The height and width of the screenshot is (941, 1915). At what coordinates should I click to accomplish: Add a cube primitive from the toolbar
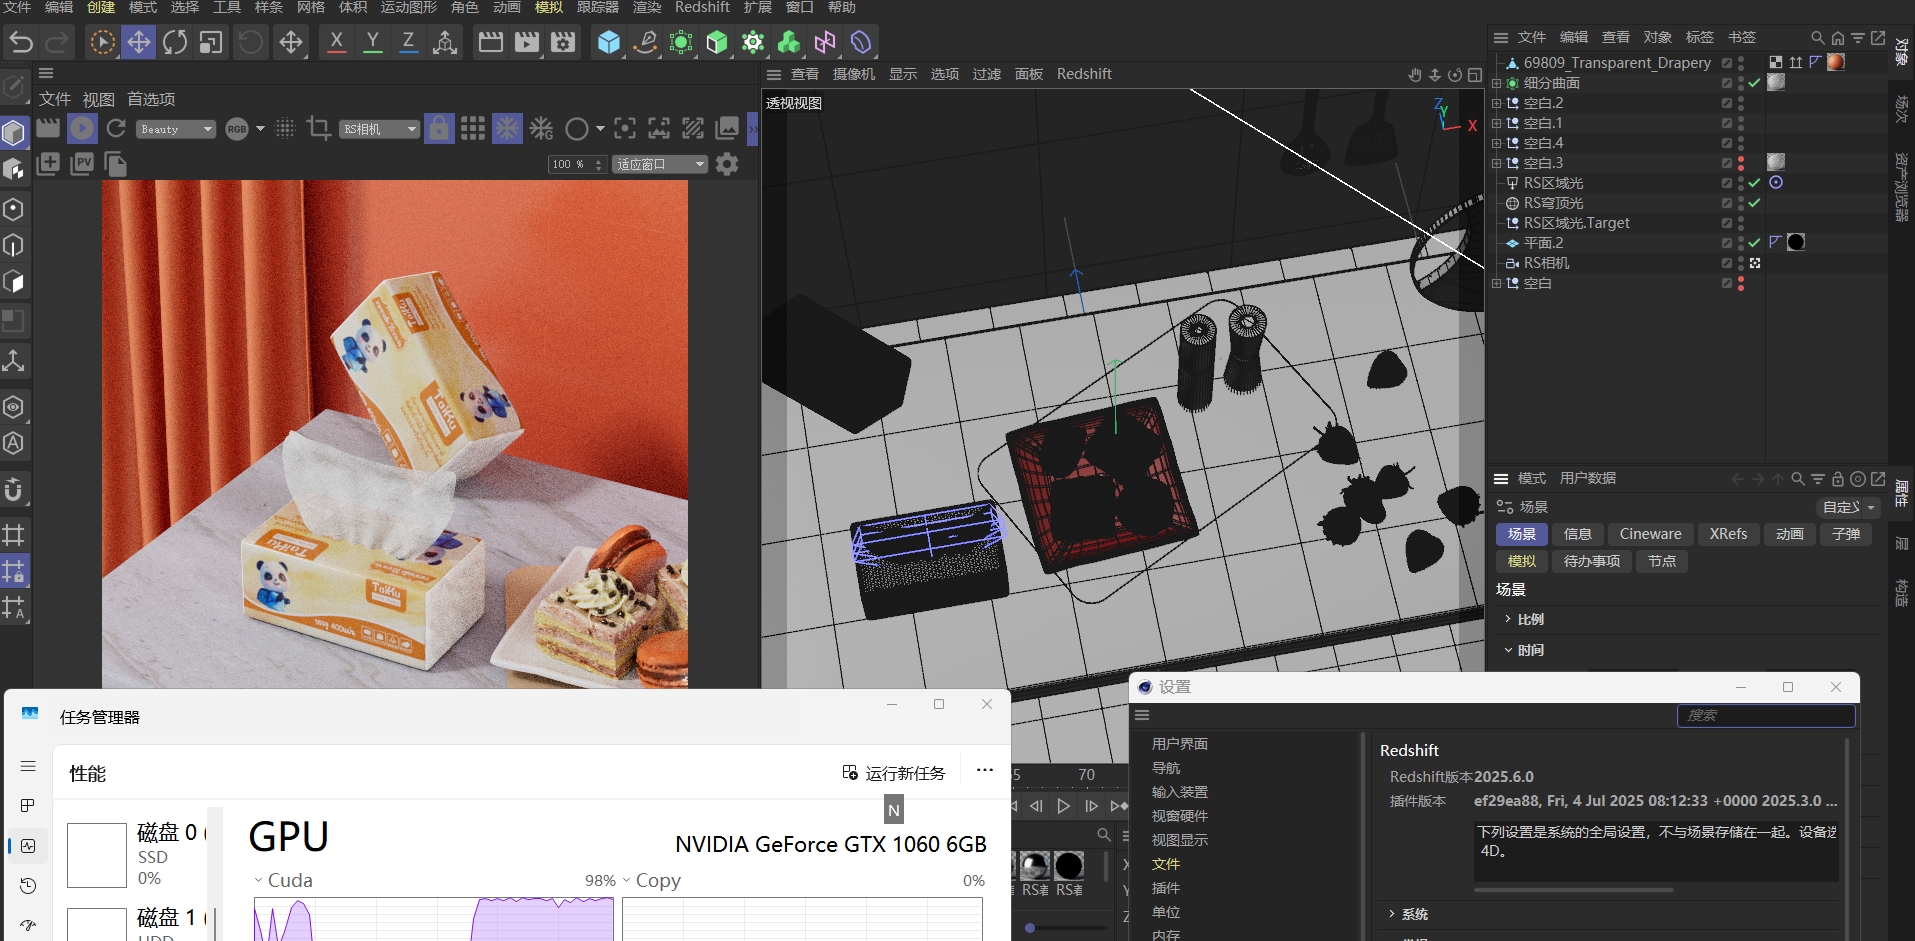pyautogui.click(x=608, y=42)
